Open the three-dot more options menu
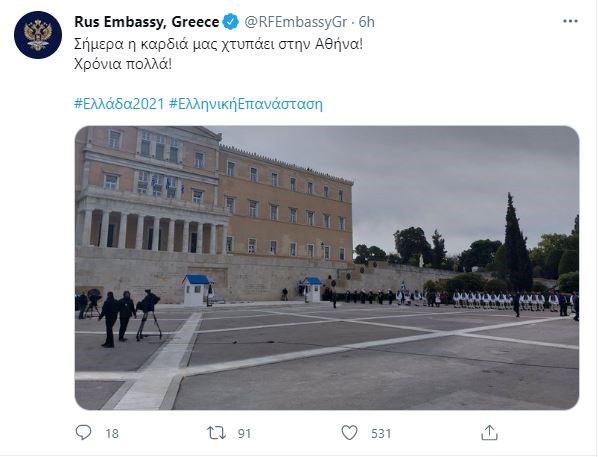This screenshot has height=457, width=598. (x=570, y=21)
